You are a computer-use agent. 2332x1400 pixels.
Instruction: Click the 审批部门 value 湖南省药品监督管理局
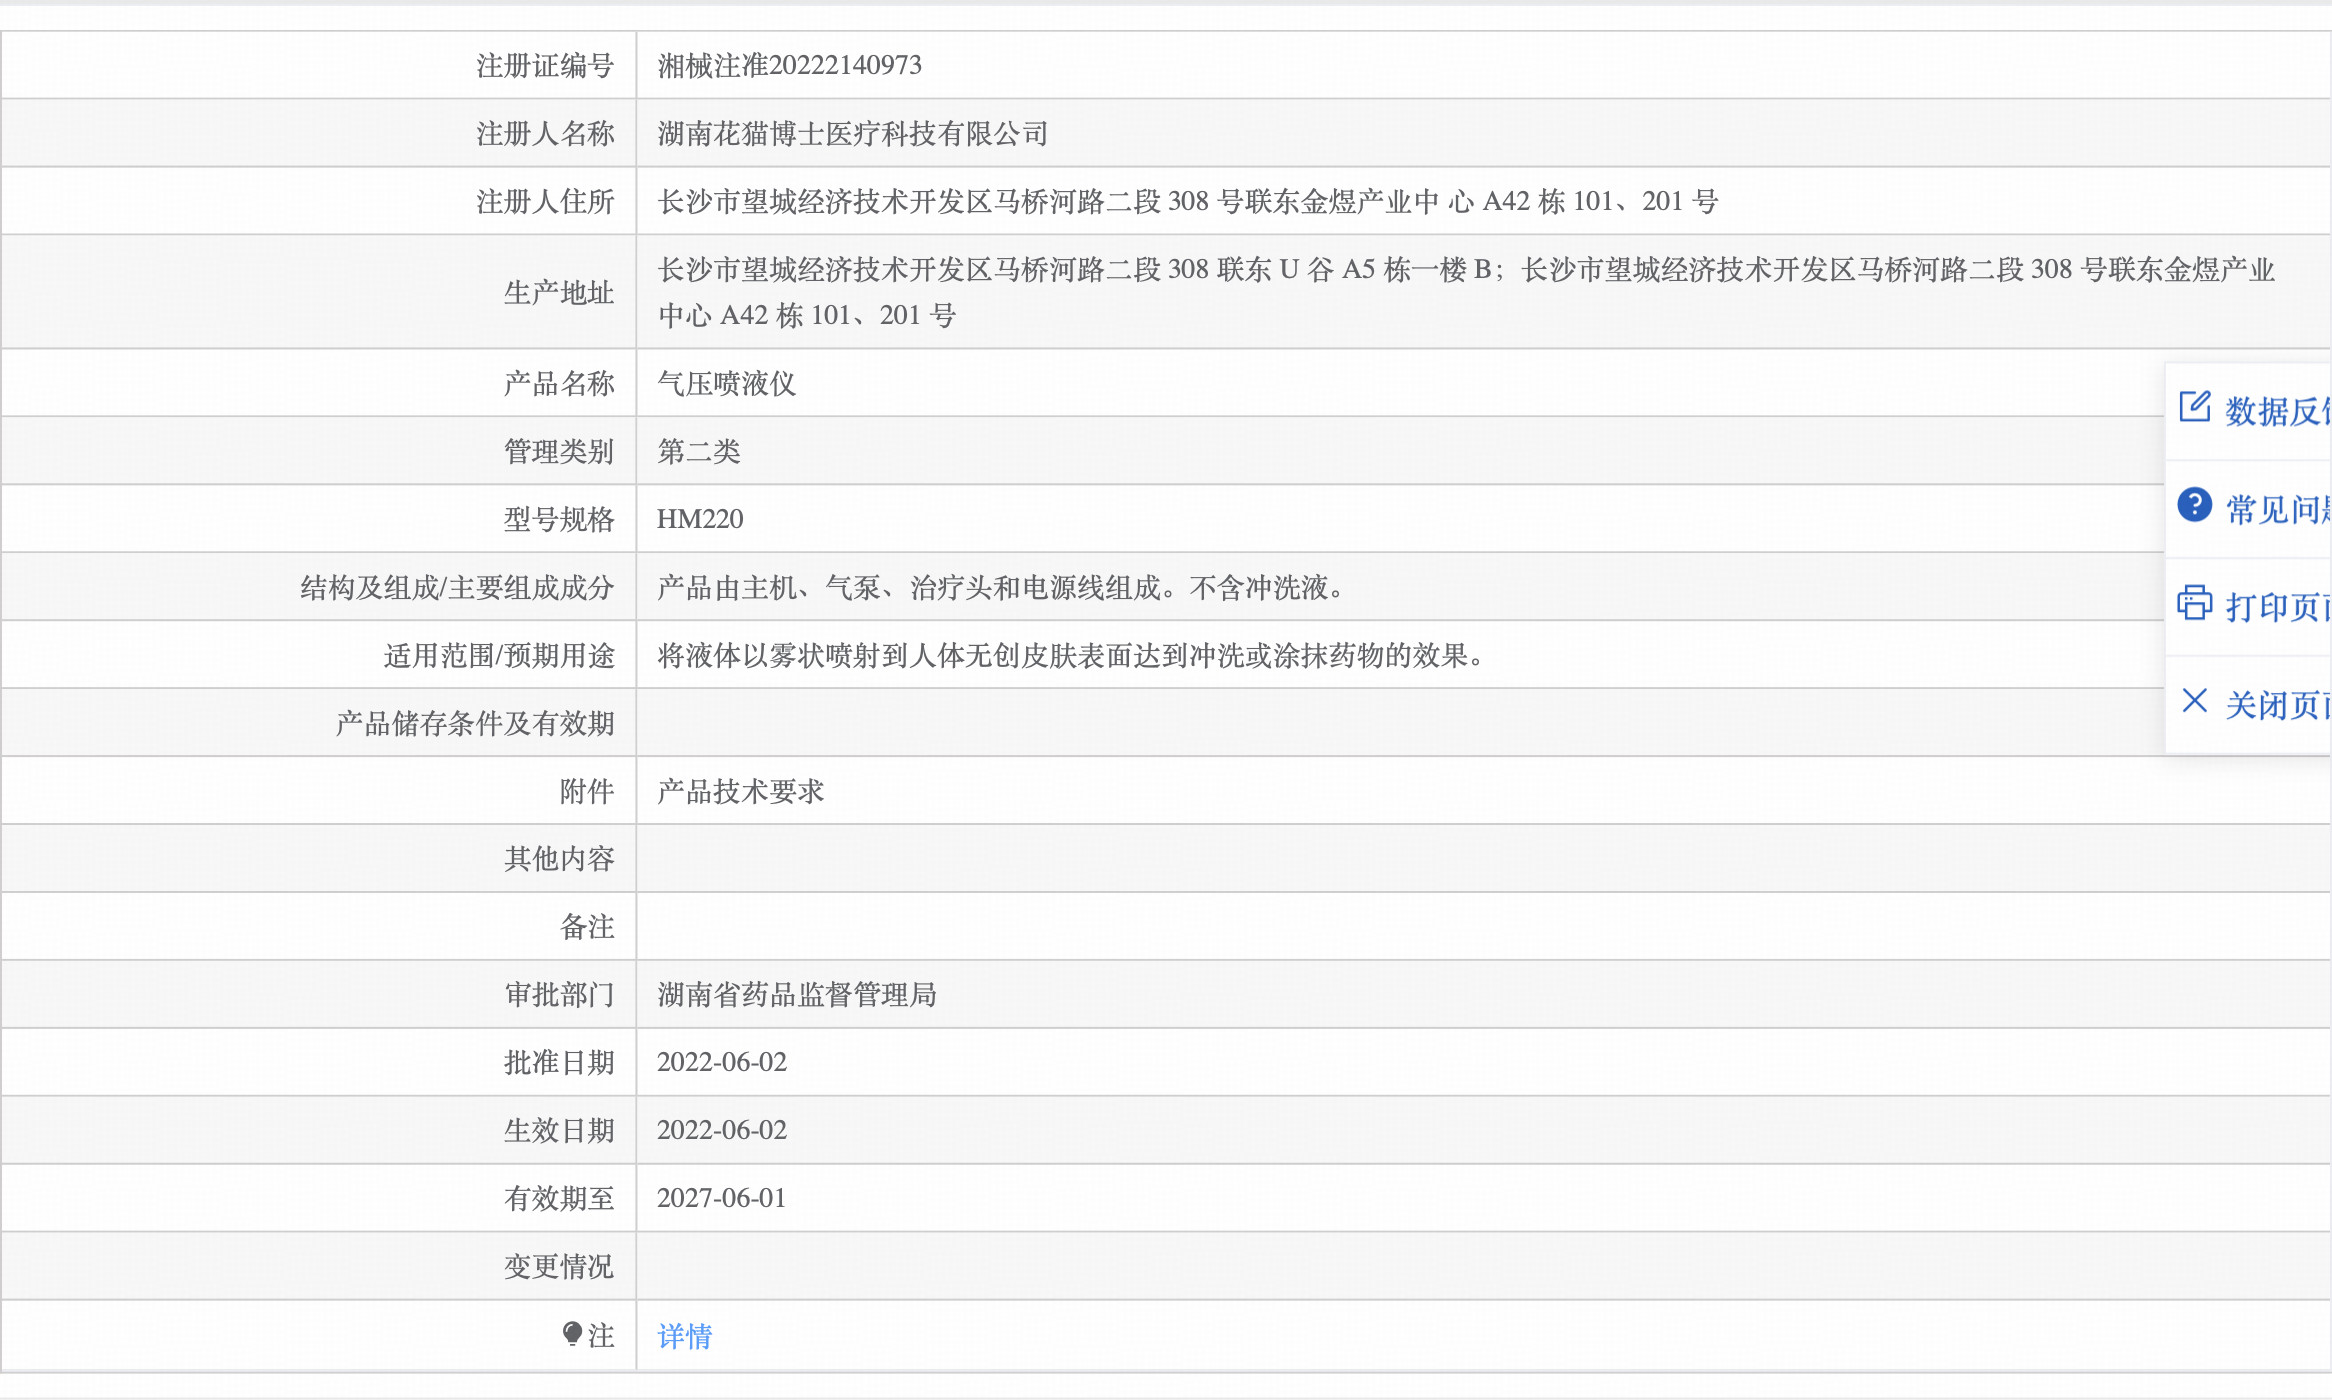797,995
